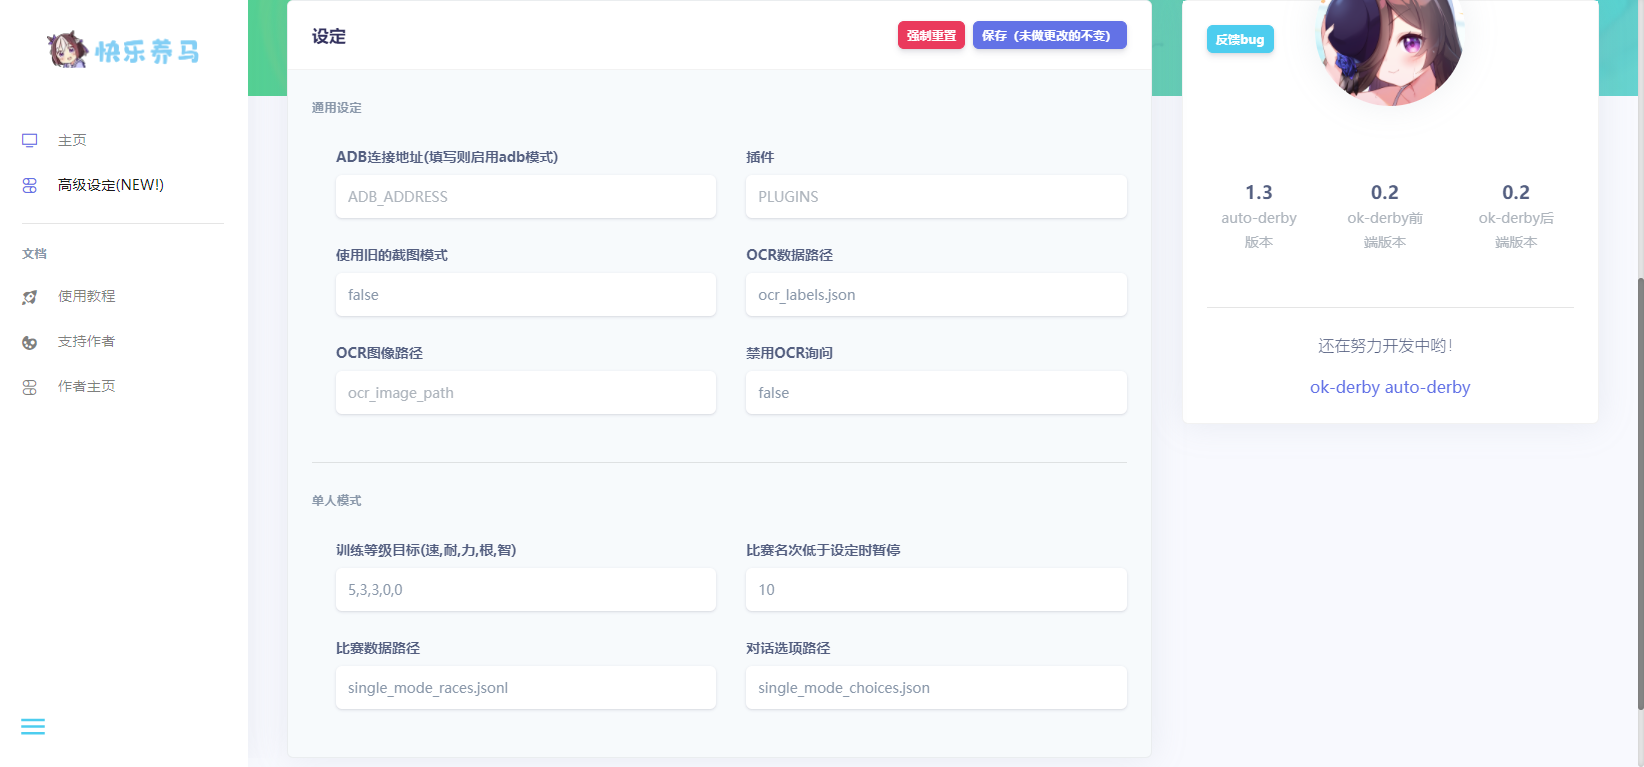Viewport: 1644px width, 767px height.
Task: Click the ok-derby前端版本 label
Action: (1385, 230)
